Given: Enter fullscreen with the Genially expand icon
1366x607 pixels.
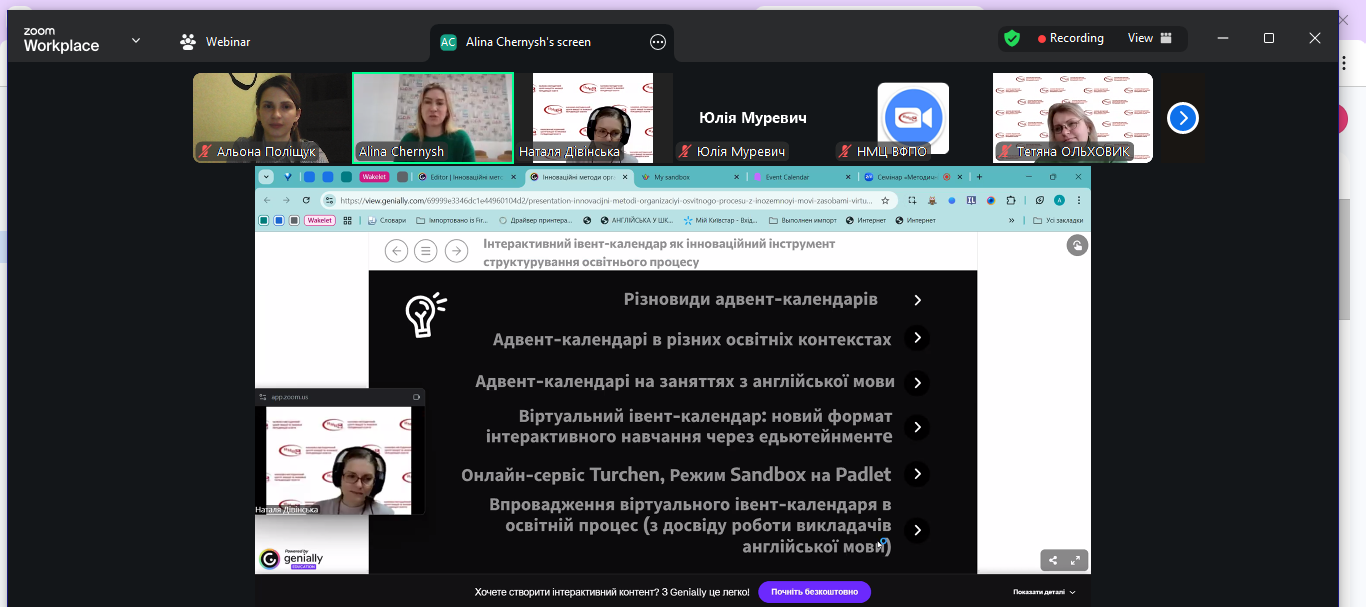Looking at the screenshot, I should pos(1076,560).
